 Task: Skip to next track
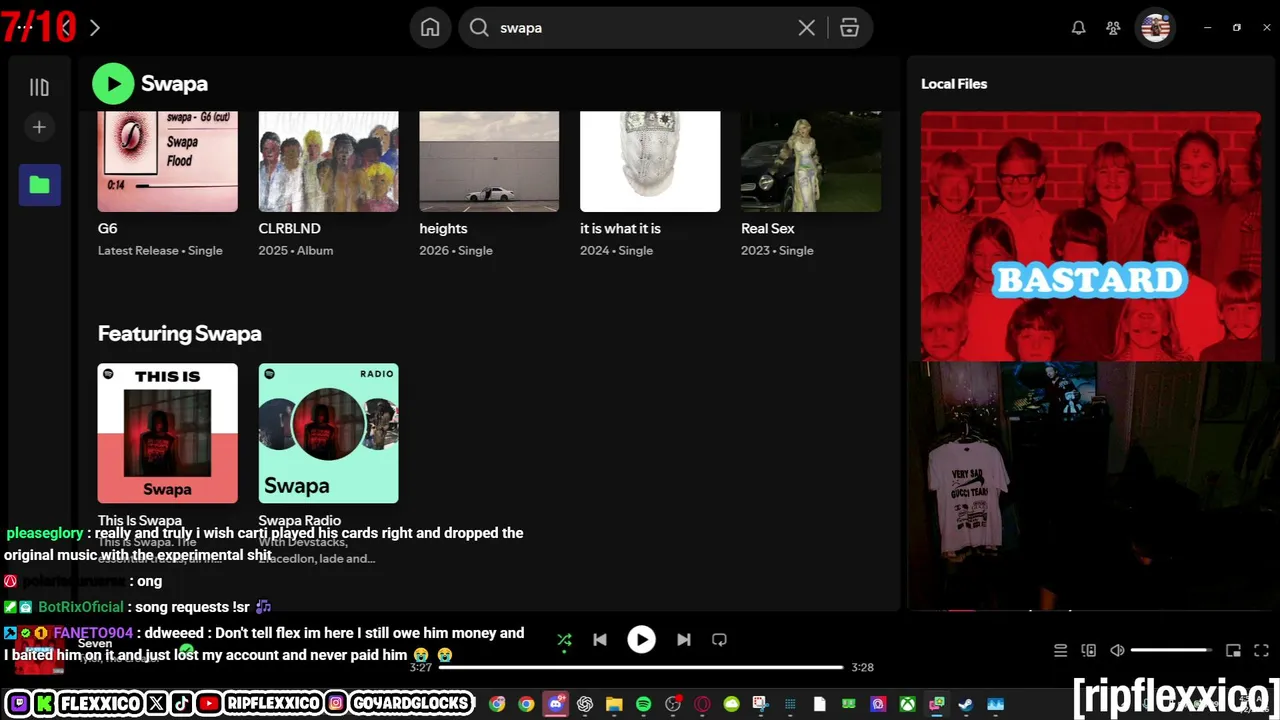[x=684, y=640]
